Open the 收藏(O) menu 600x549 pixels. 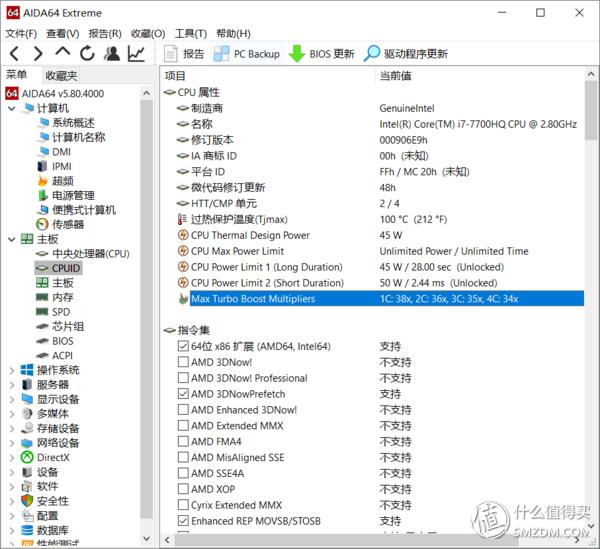pyautogui.click(x=148, y=34)
